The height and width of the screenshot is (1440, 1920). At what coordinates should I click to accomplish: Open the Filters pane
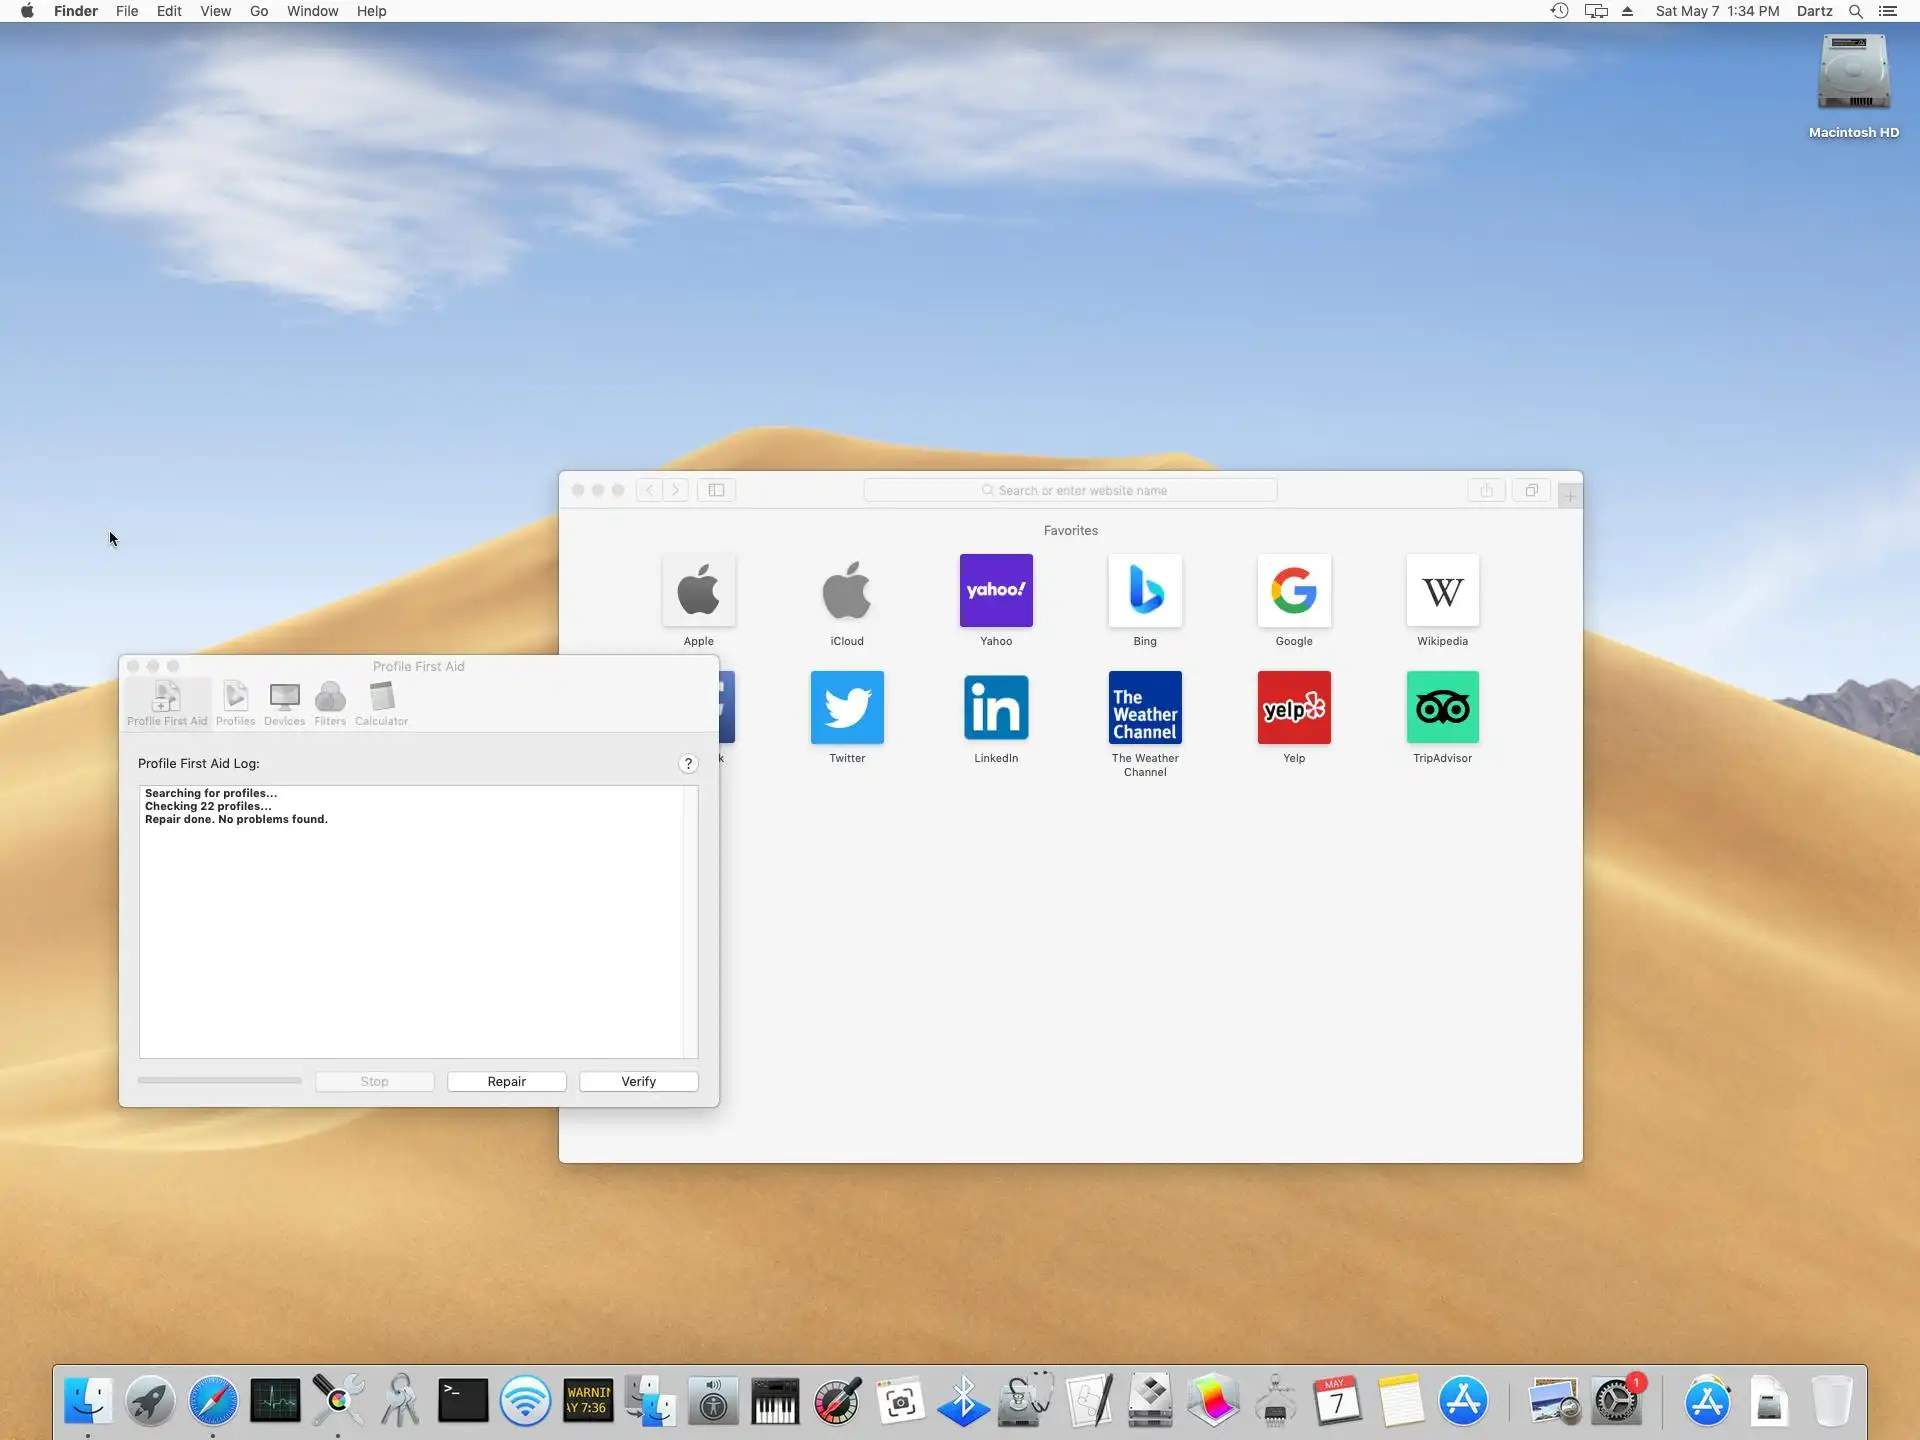(330, 702)
